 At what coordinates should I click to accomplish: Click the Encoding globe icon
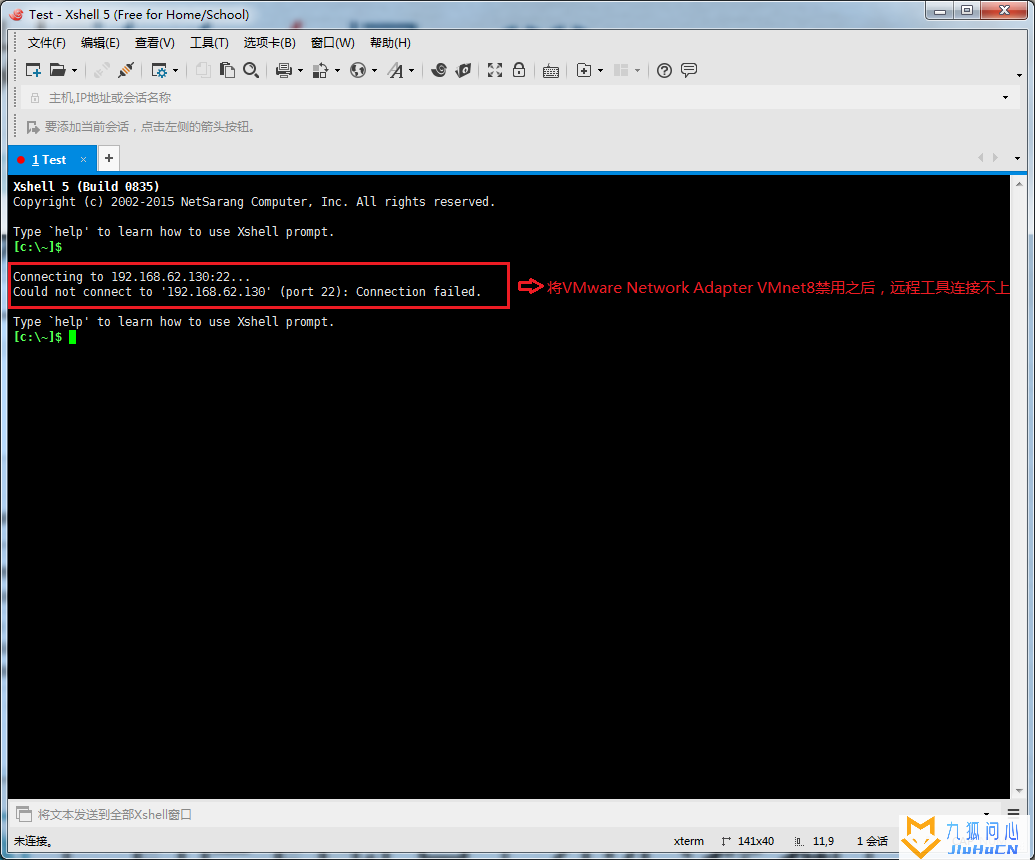coord(358,70)
